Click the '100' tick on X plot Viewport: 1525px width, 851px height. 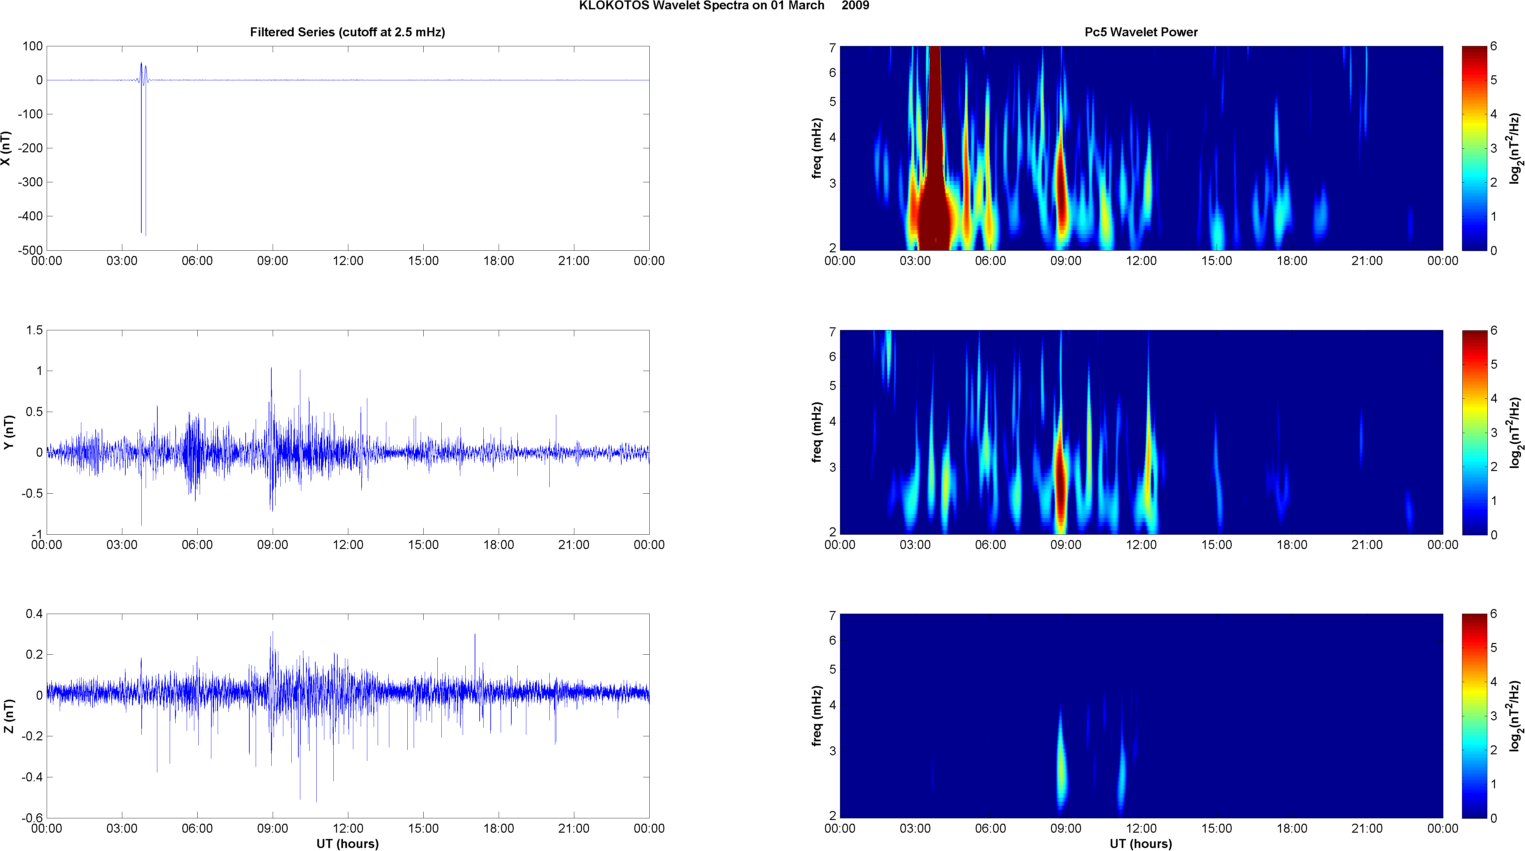coord(32,46)
